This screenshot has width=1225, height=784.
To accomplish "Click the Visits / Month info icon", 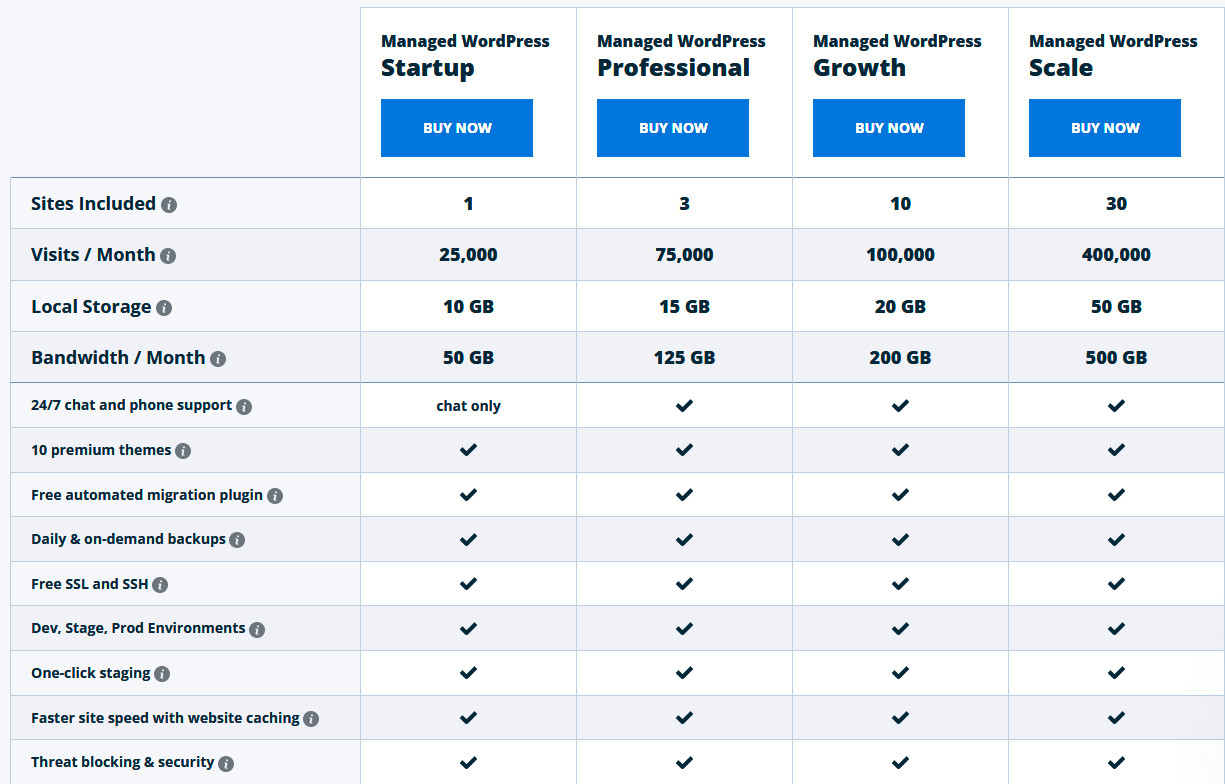I will [170, 255].
